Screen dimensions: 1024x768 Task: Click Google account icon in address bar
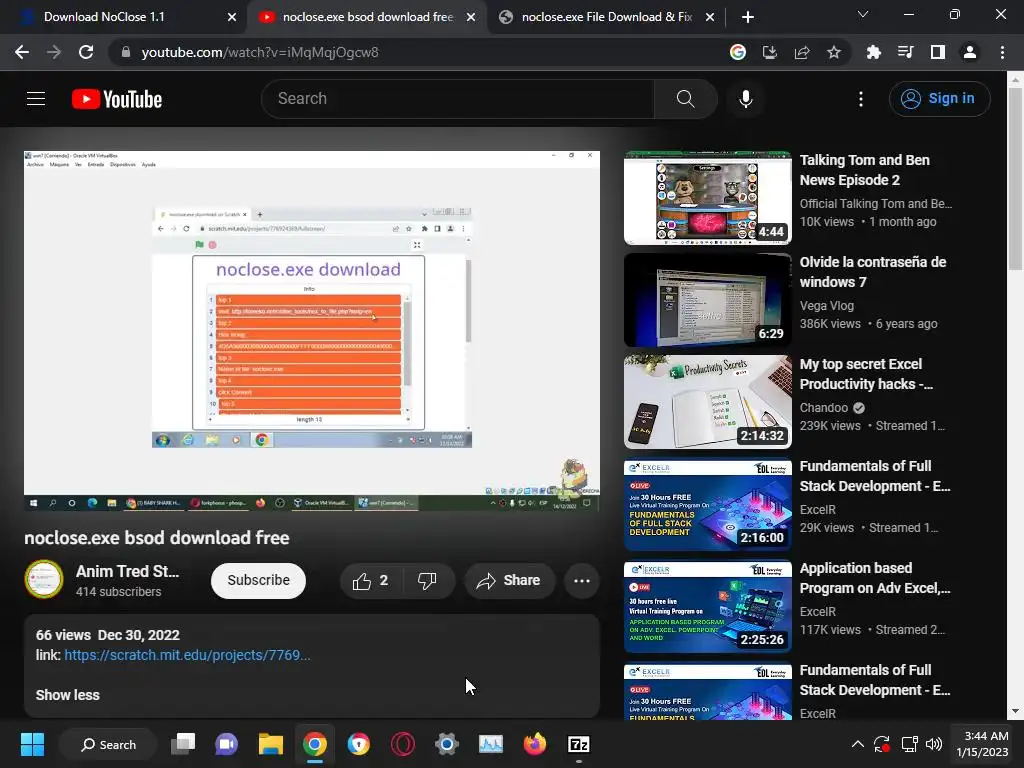tap(737, 52)
